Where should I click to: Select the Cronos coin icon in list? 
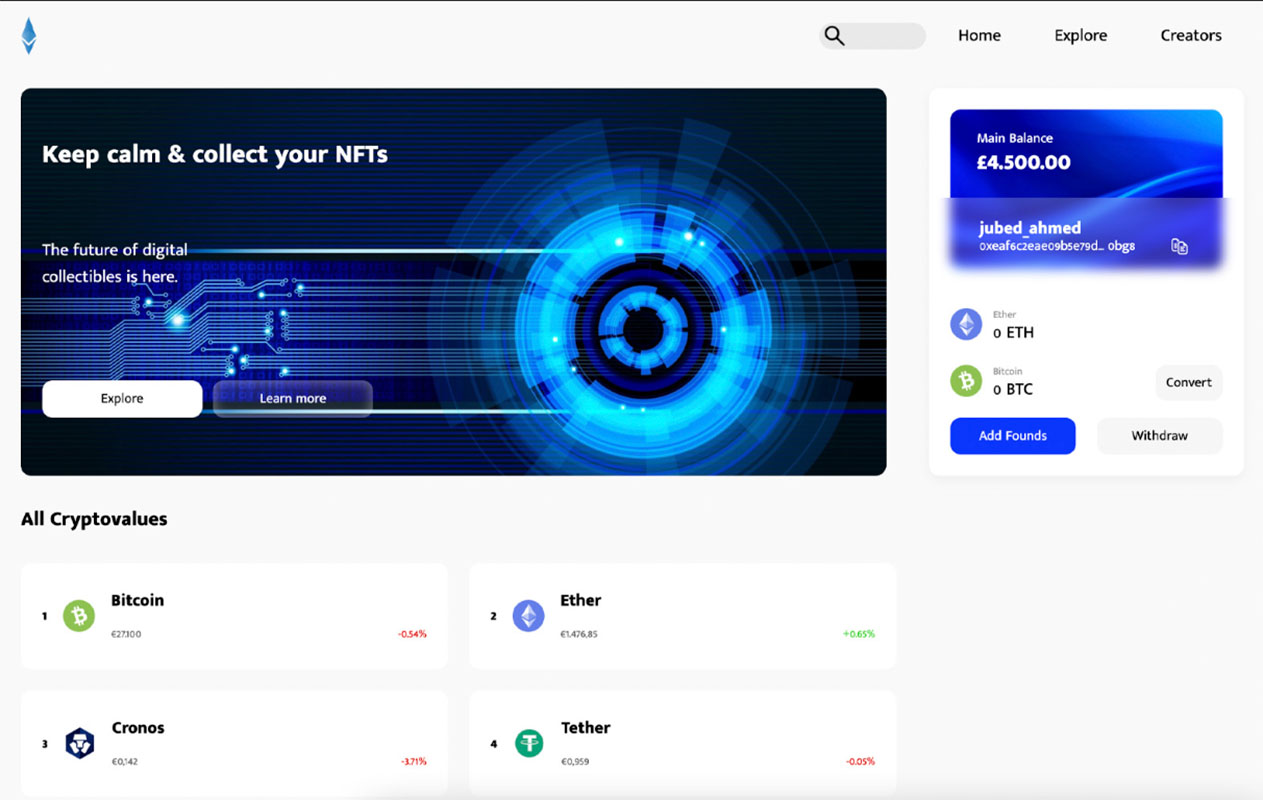79,743
